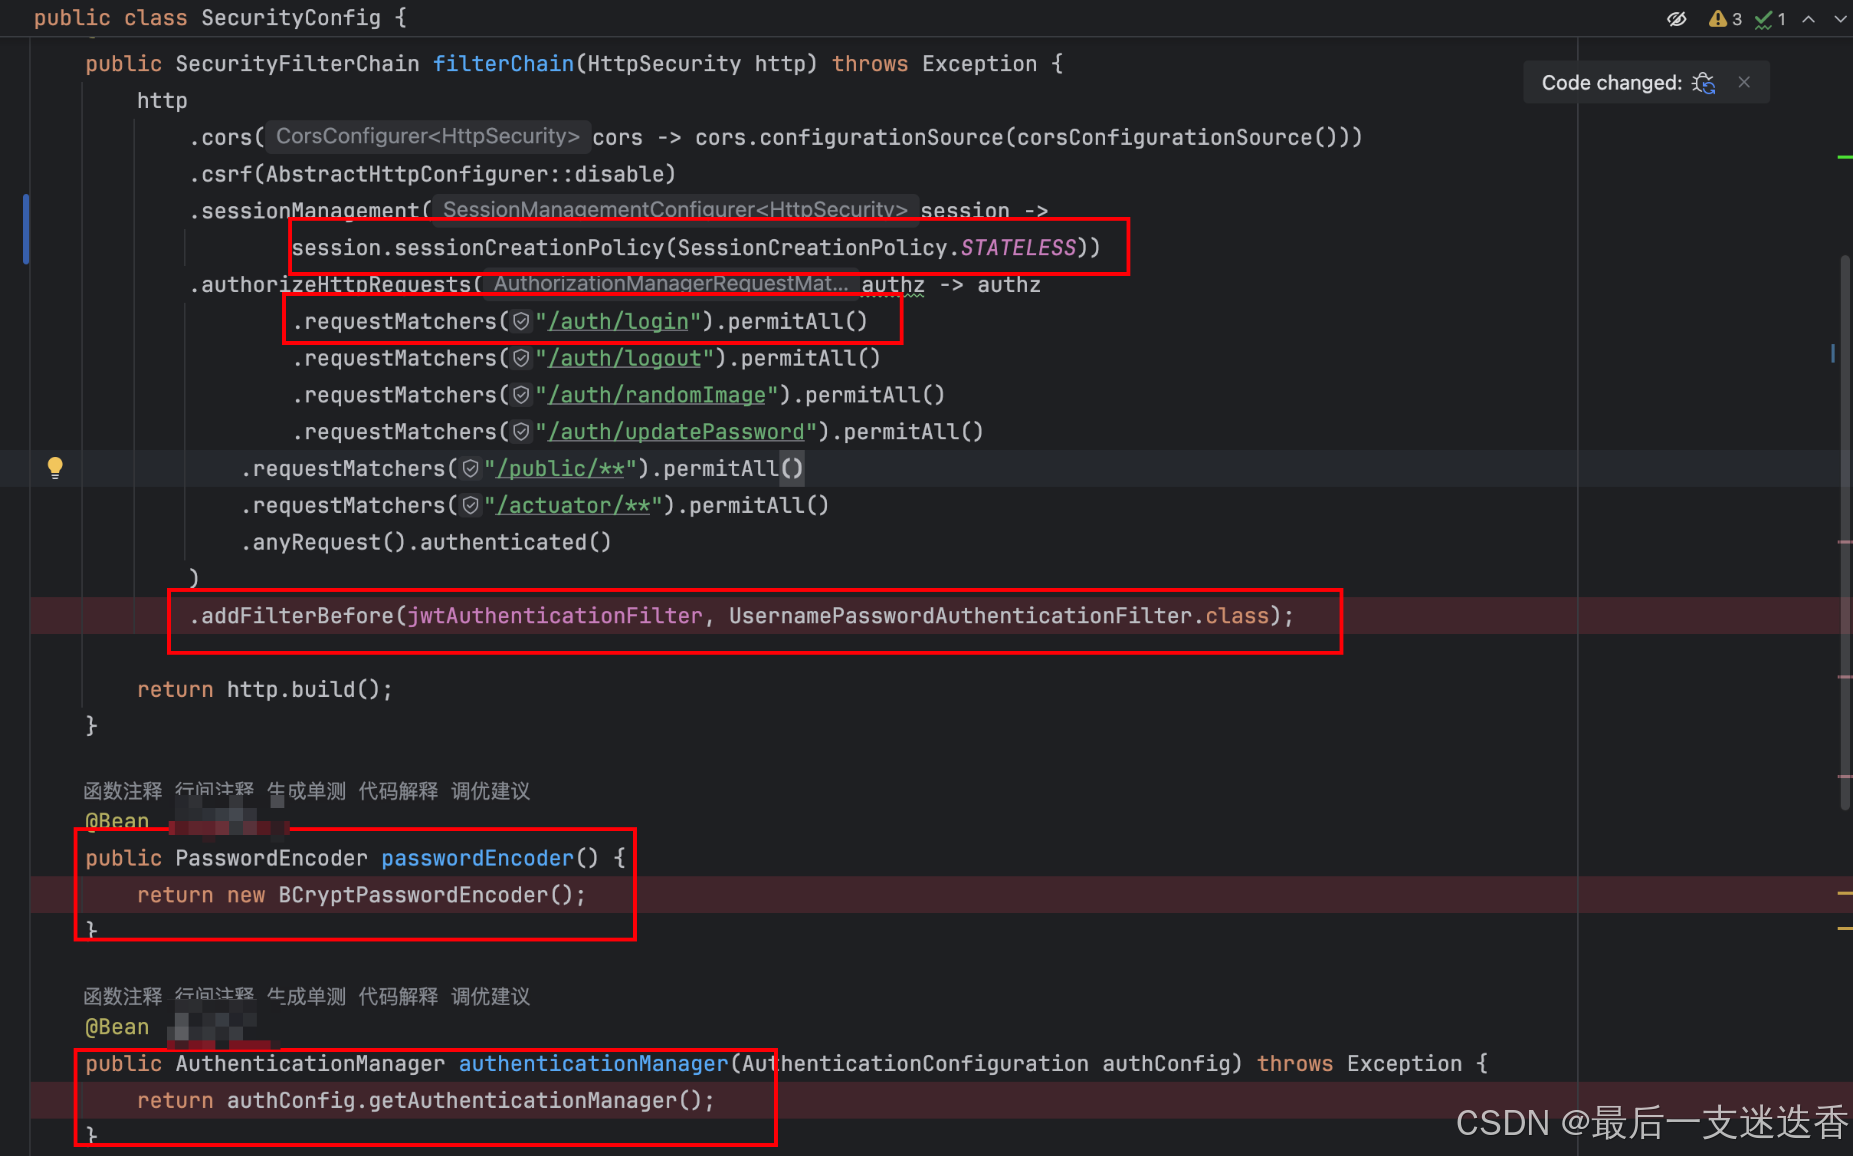Click the CorsConfigurer<HttpSecurity> inlay hint
Screen dimensions: 1854x1156
tap(427, 136)
